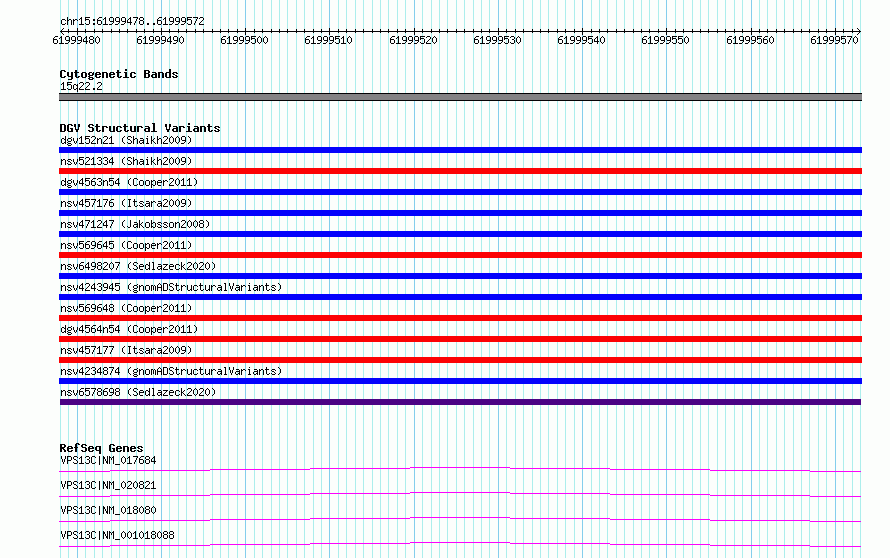Click the DGV Structural Variants track title
Viewport: 890px width, 558px height.
coord(140,128)
